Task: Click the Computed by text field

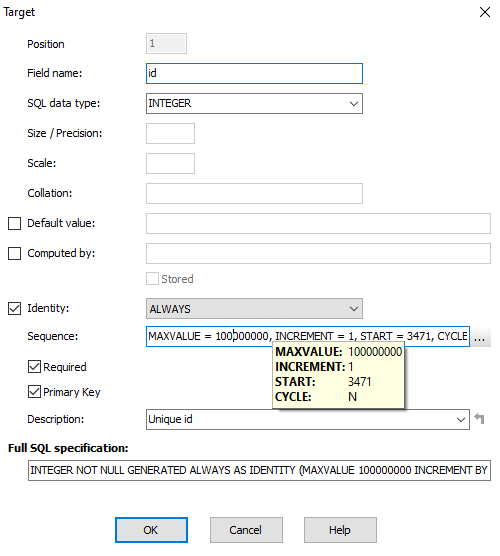Action: pyautogui.click(x=318, y=254)
